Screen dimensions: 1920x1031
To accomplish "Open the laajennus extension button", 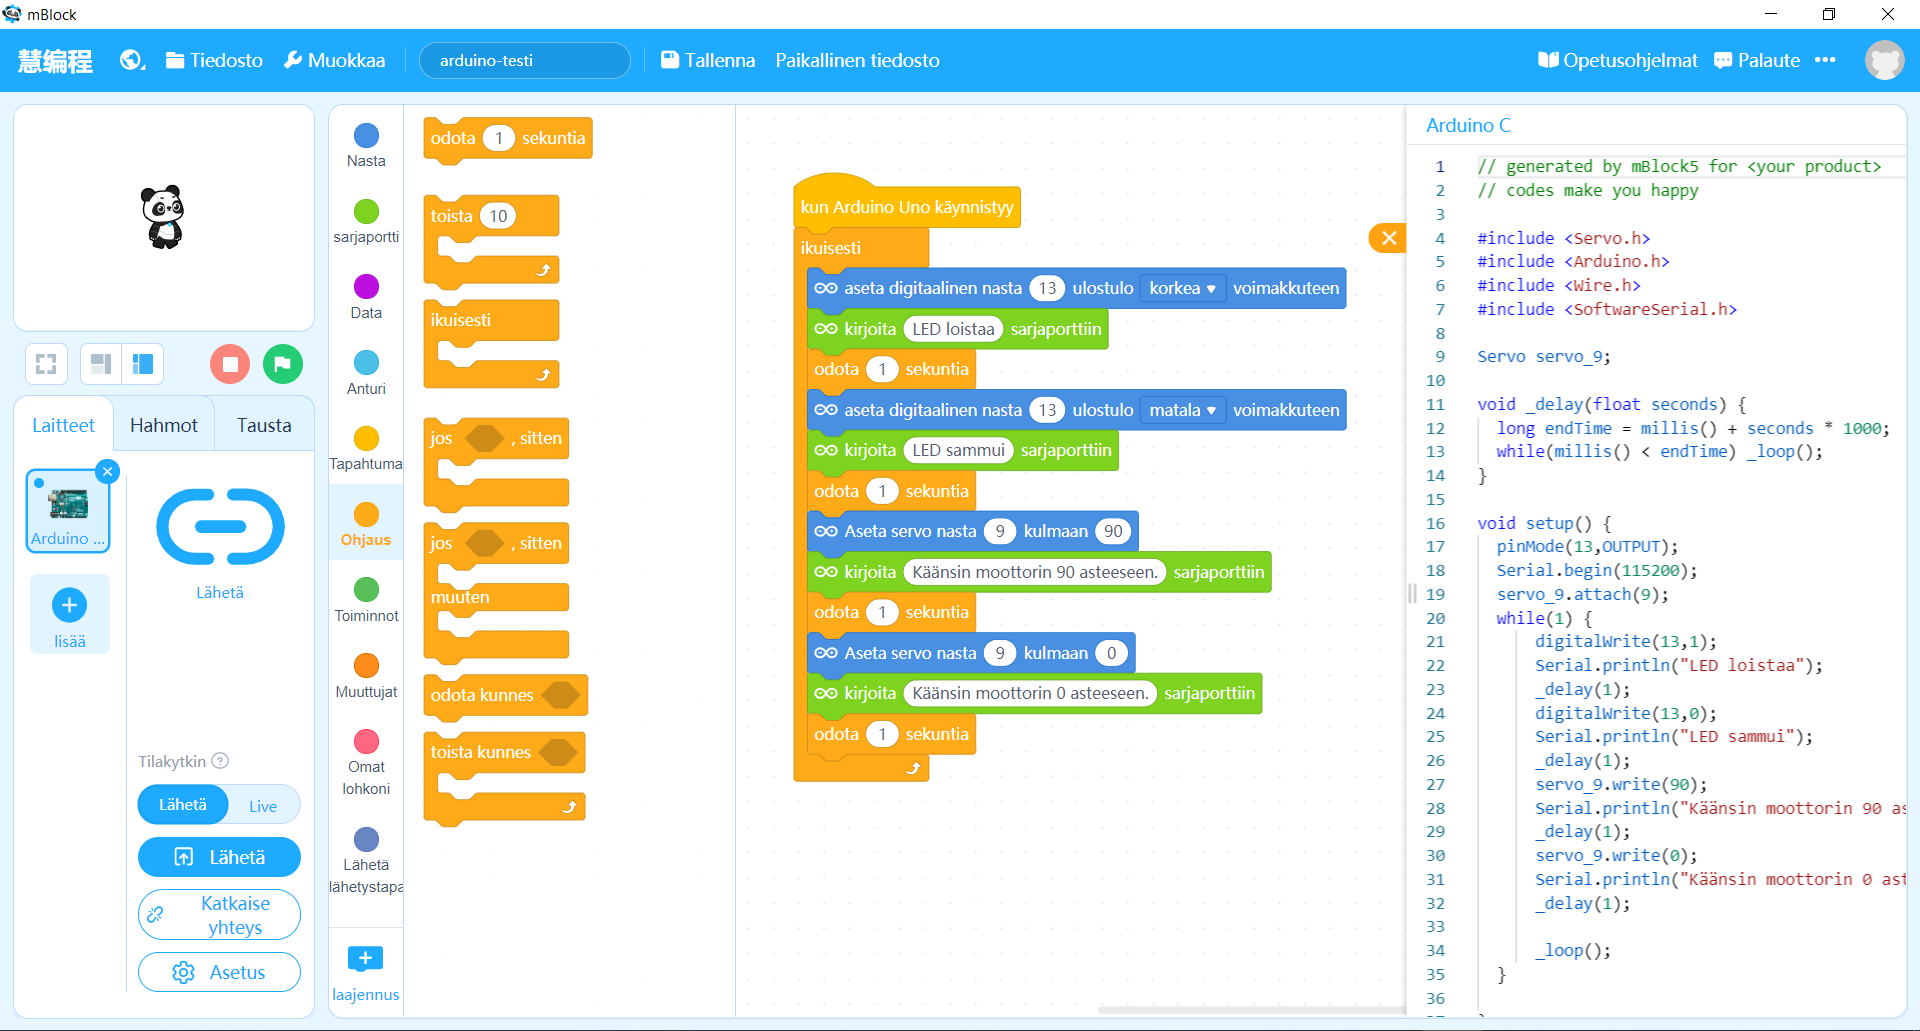I will tap(365, 971).
